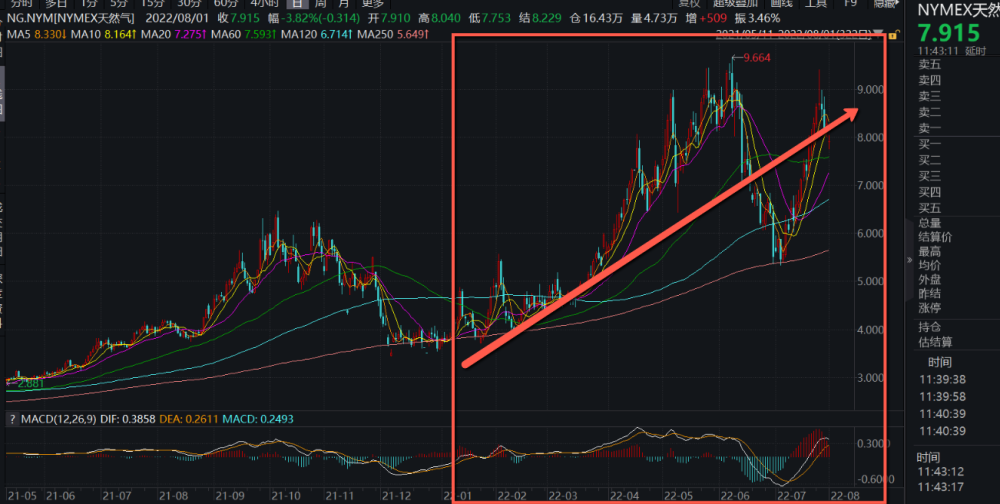The image size is (1000, 504).
Task: Choose the 60分 interval
Action: tap(224, 3)
